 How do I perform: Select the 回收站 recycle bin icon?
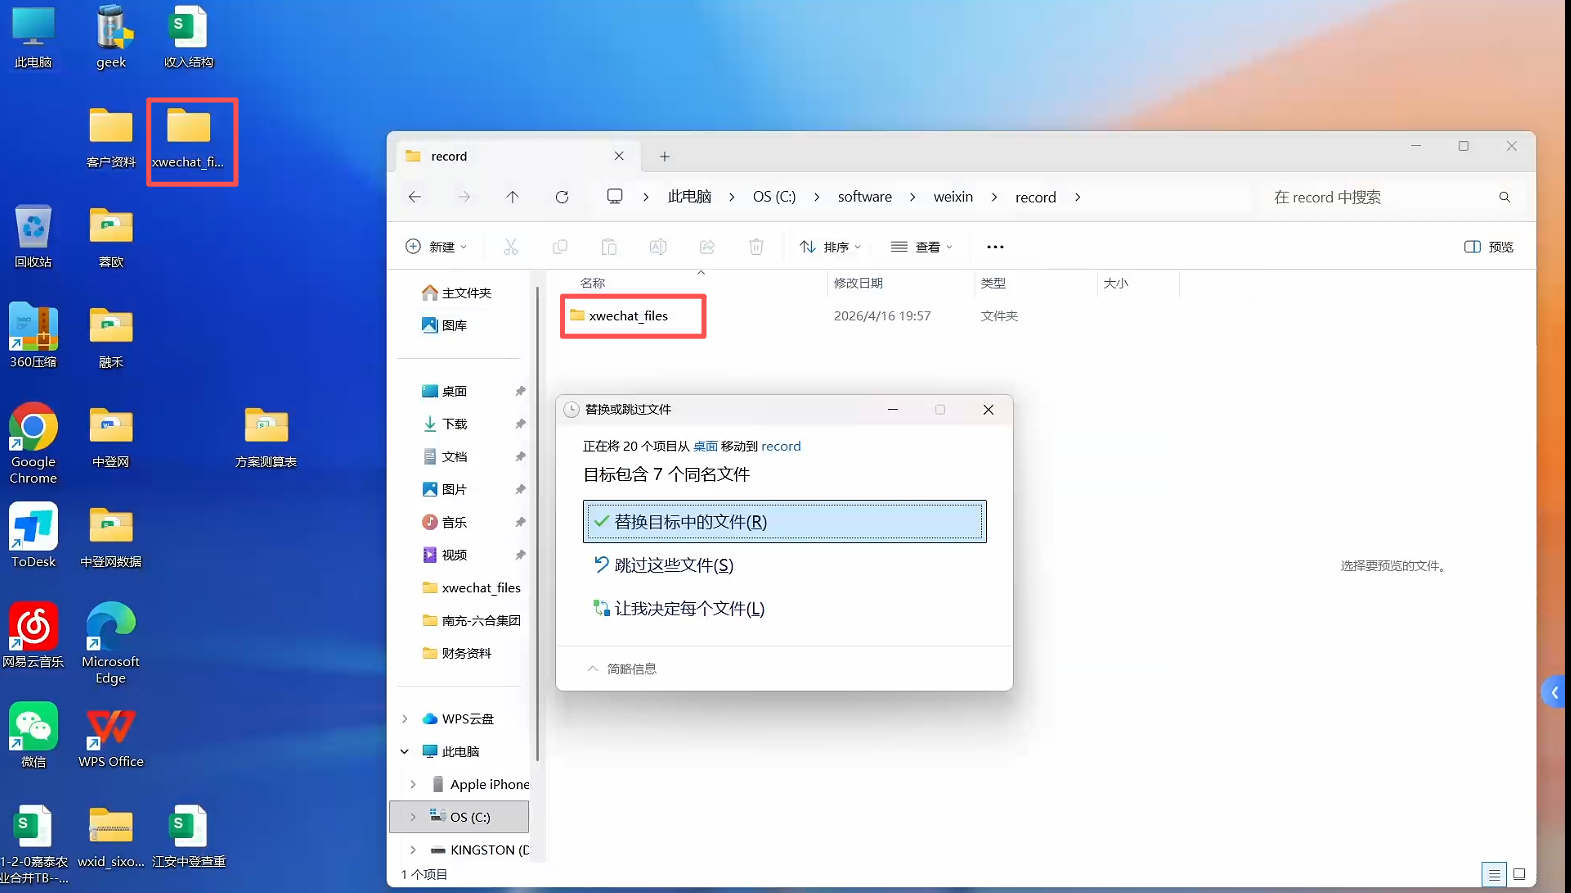point(33,236)
